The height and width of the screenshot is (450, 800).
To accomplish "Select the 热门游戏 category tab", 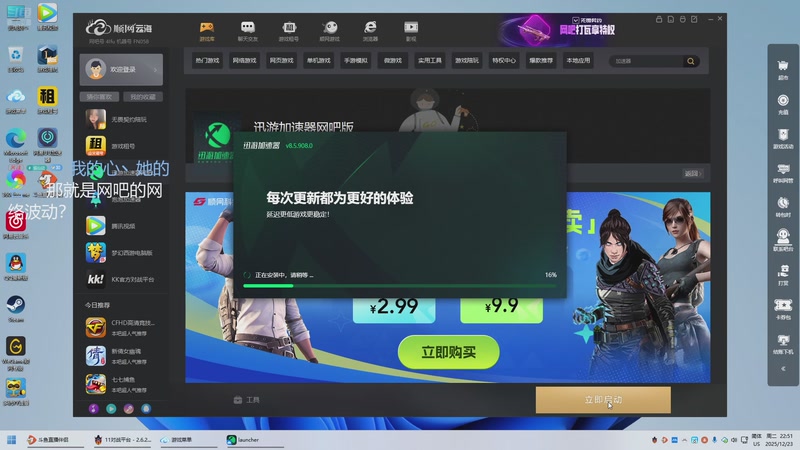I will click(x=207, y=61).
